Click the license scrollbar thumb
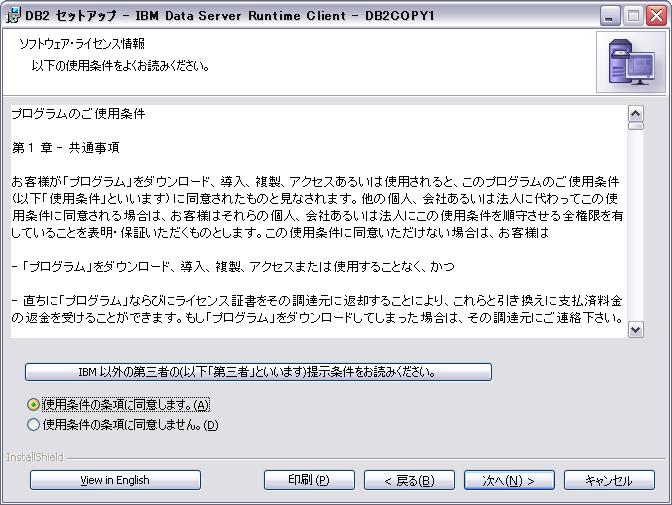 click(x=636, y=126)
